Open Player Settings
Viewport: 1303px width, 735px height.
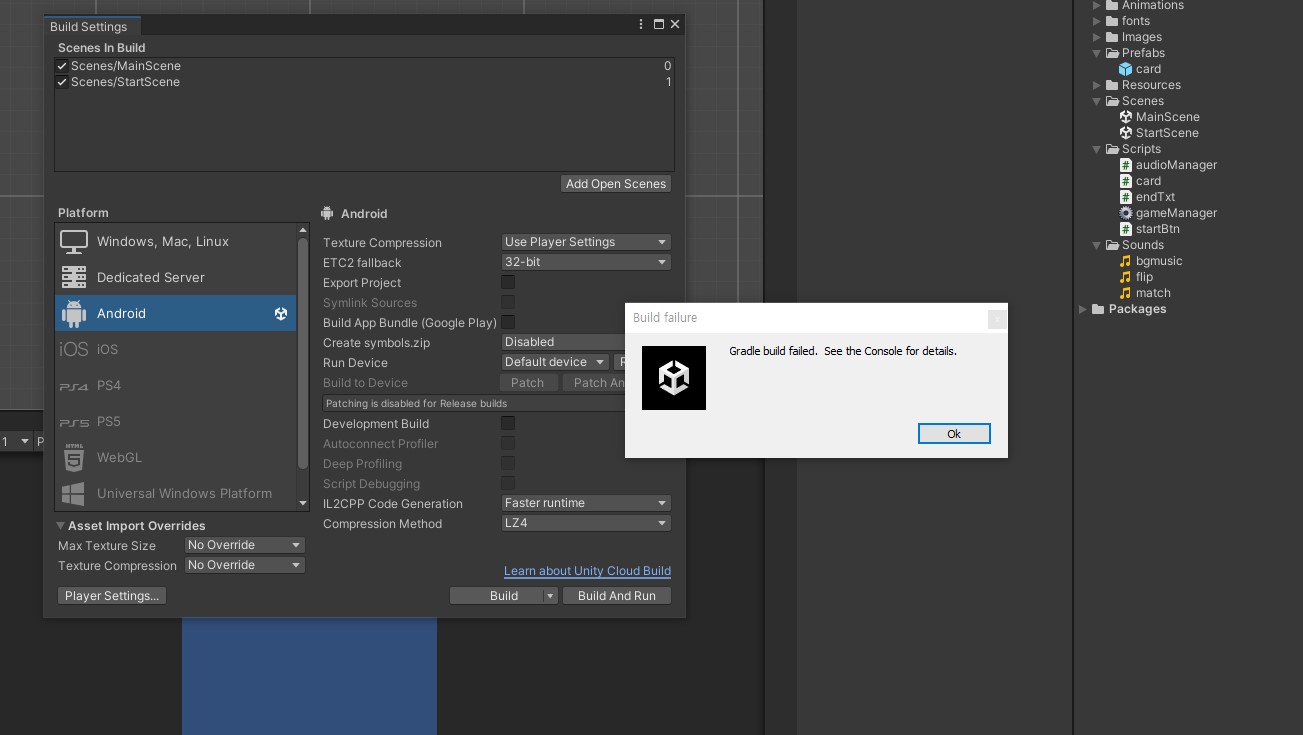112,596
